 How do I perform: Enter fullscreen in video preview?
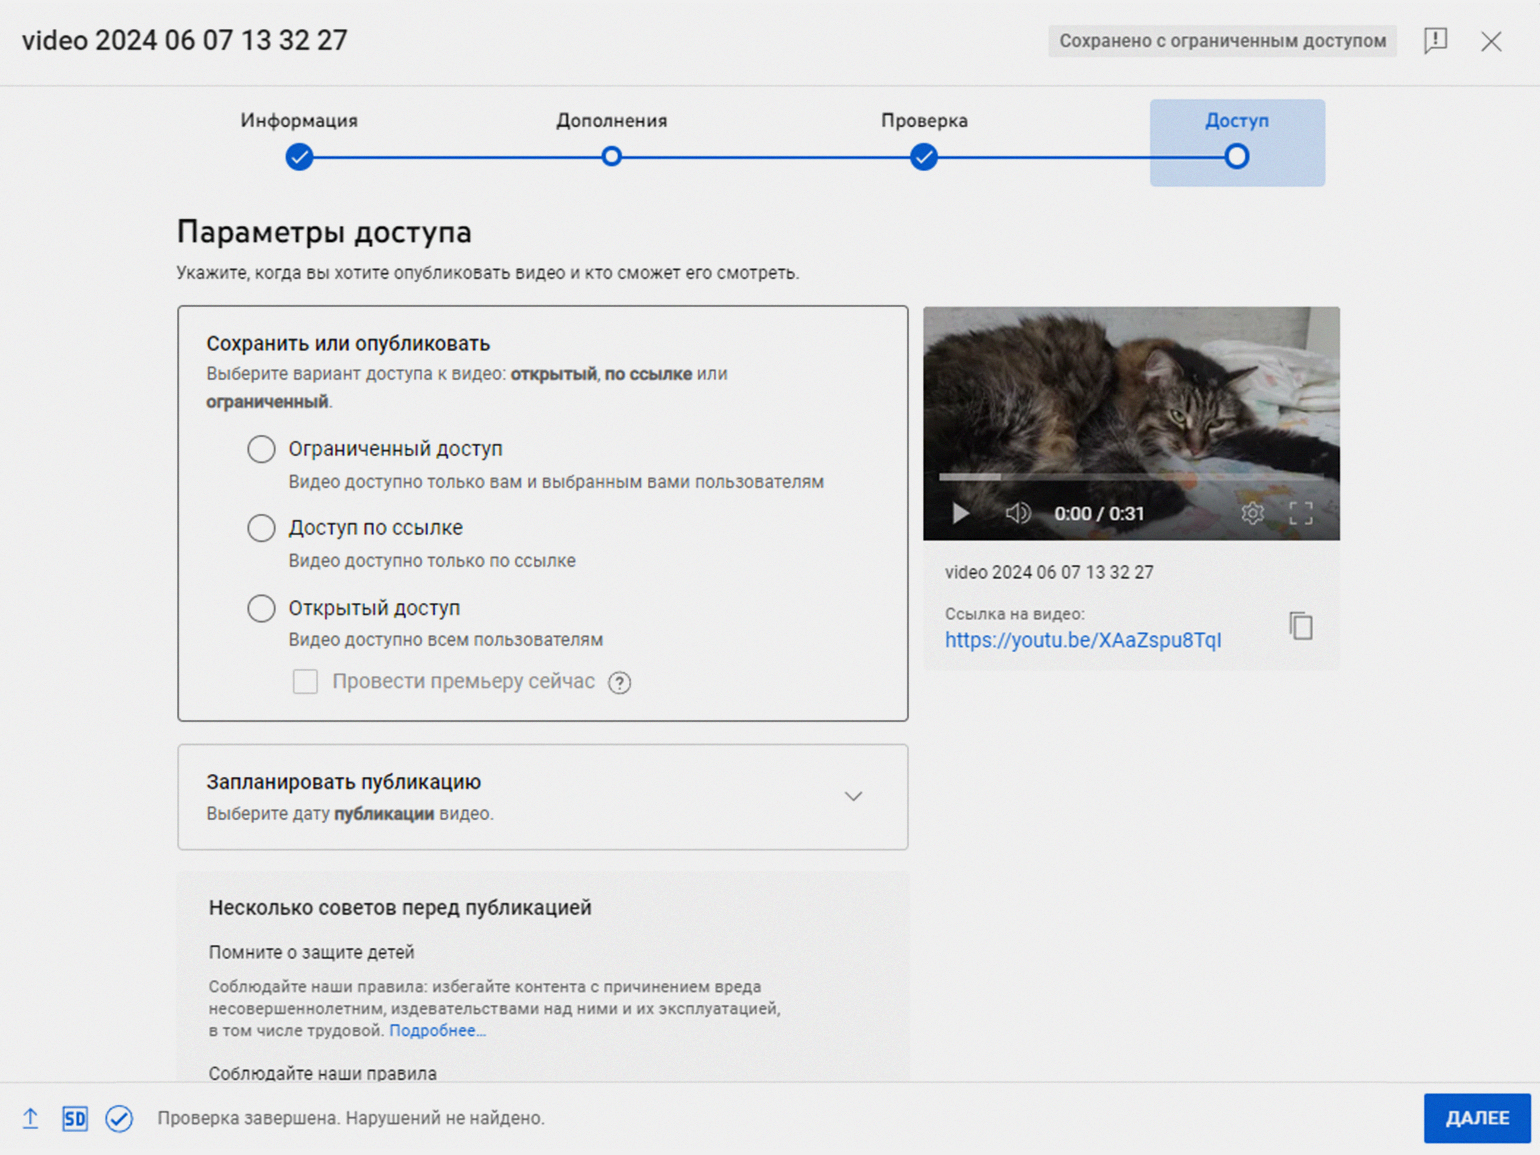[1301, 513]
